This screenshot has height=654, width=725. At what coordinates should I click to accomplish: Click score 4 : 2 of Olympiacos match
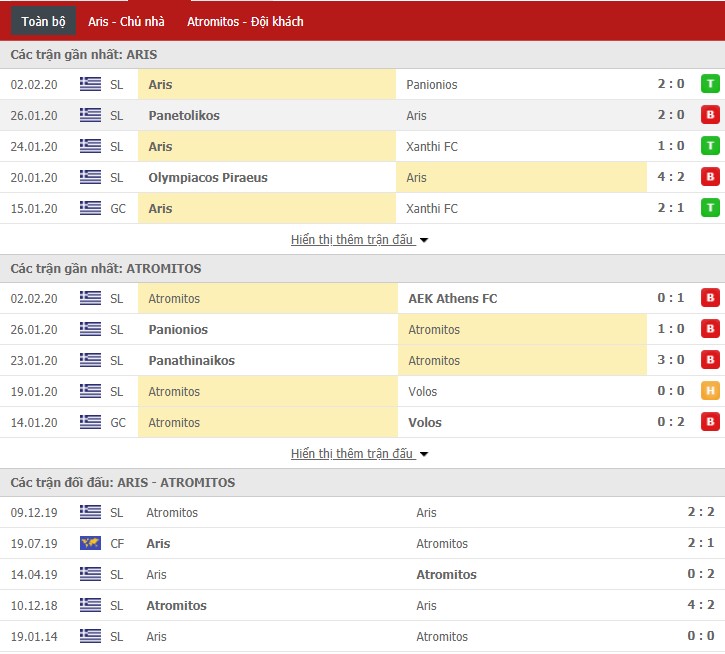[671, 177]
